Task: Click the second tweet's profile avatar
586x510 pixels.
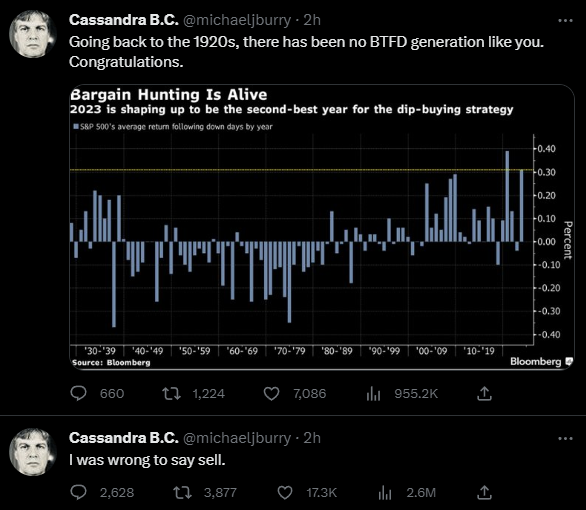Action: 33,452
